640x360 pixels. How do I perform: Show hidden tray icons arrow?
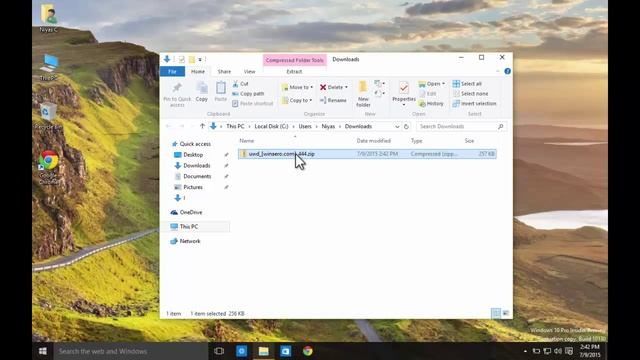pos(525,351)
